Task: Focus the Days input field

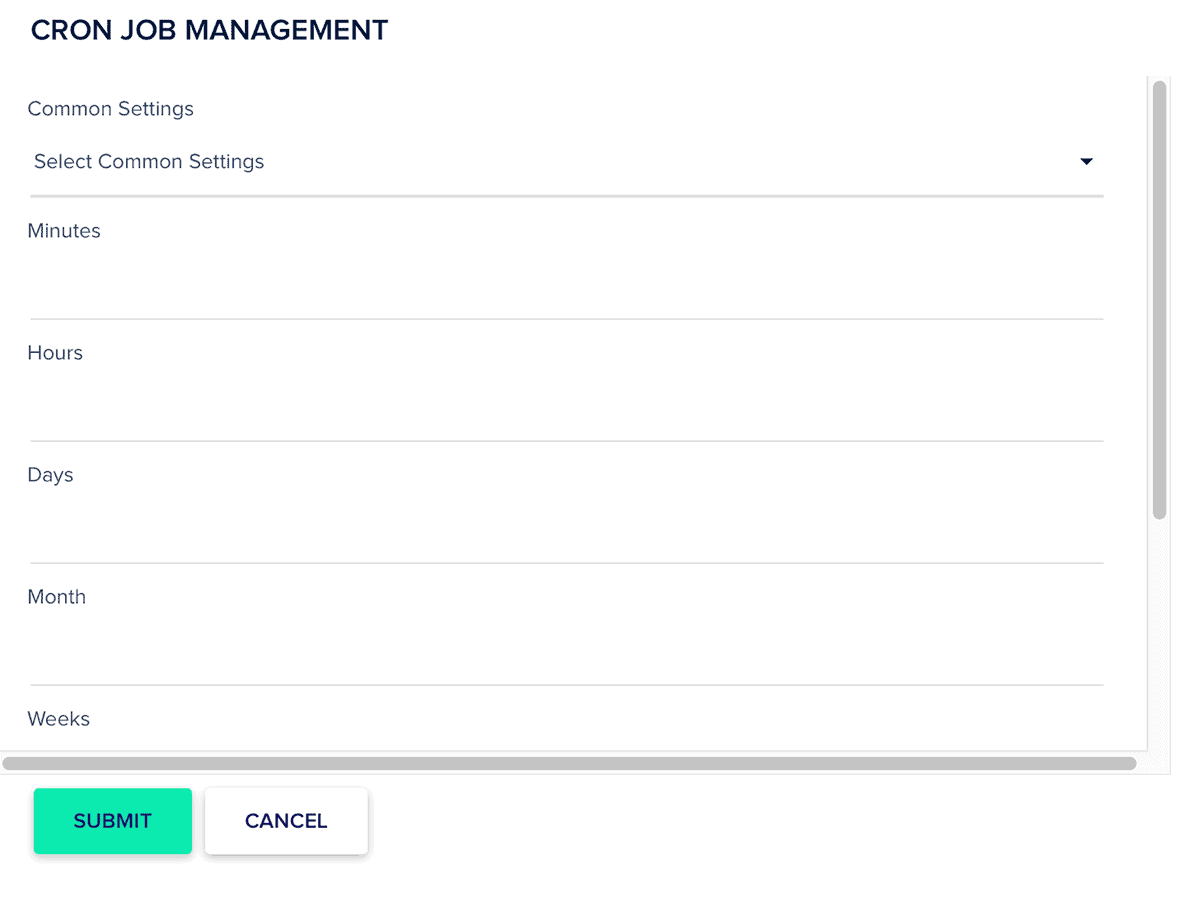Action: point(566,530)
